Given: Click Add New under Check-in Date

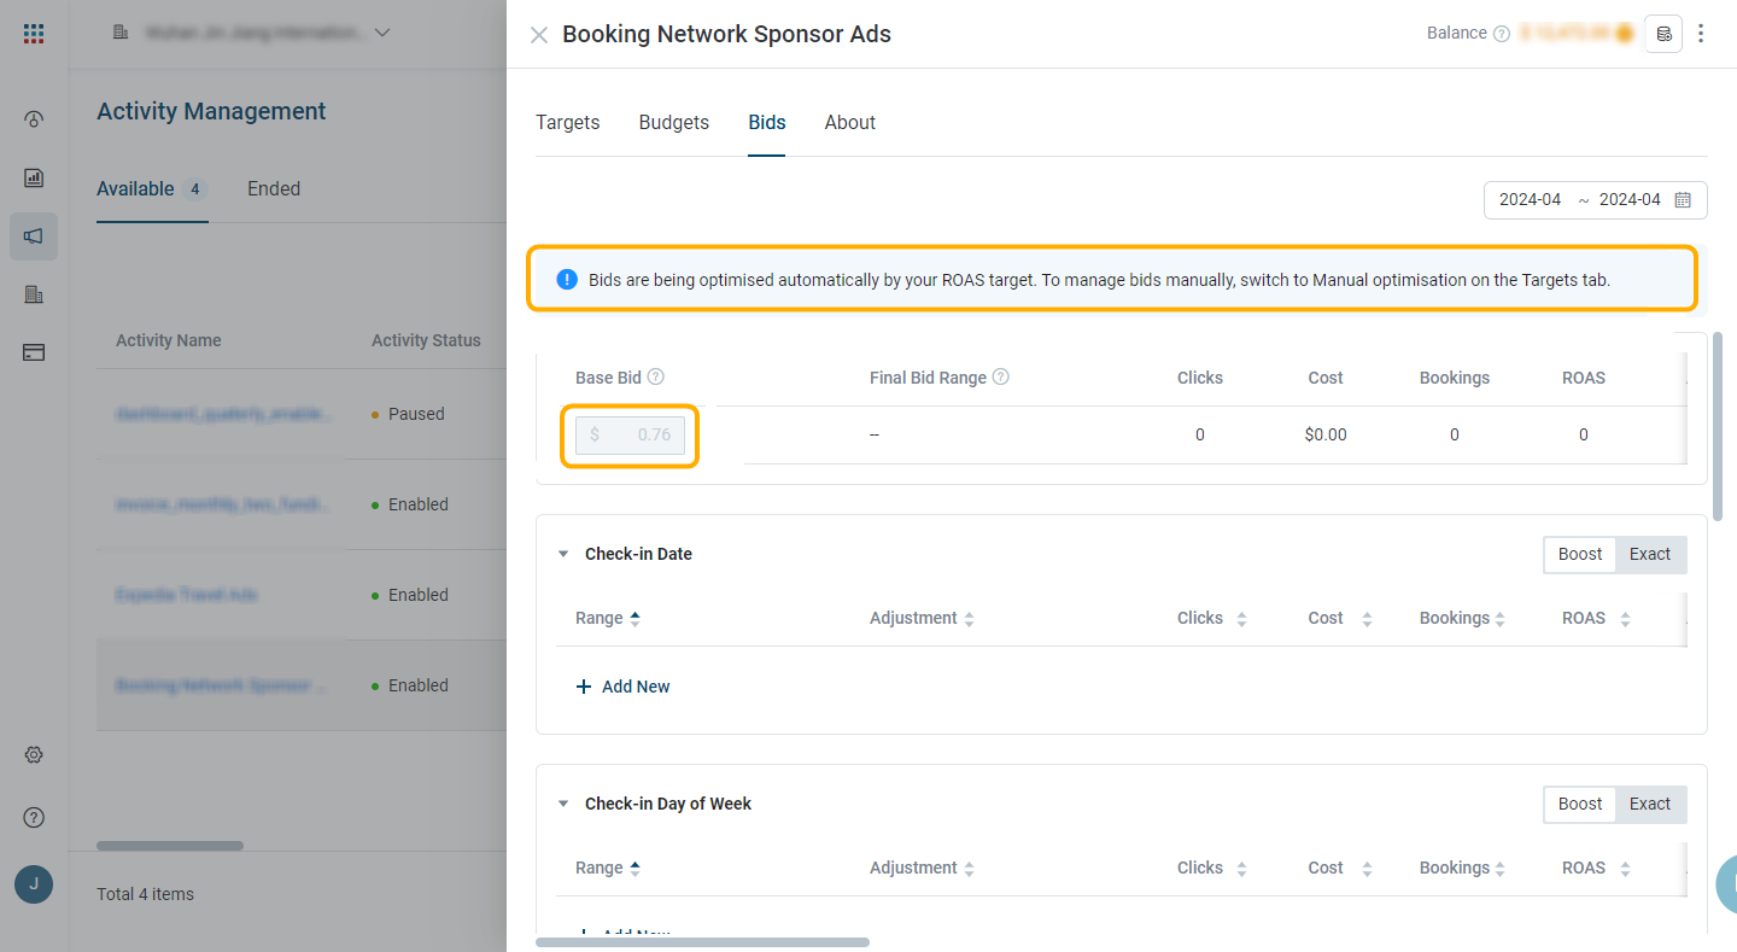Looking at the screenshot, I should click(623, 686).
